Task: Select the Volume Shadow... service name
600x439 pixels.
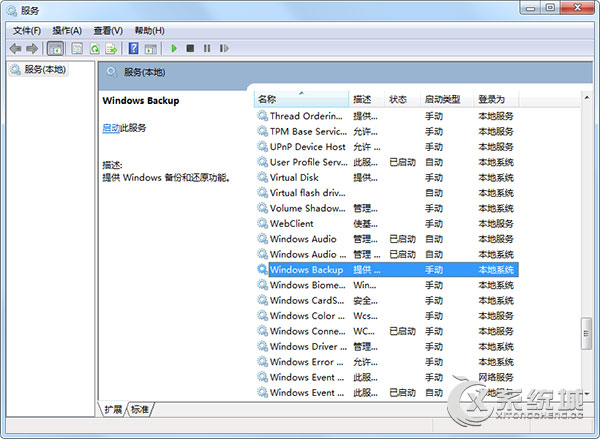Action: point(308,208)
